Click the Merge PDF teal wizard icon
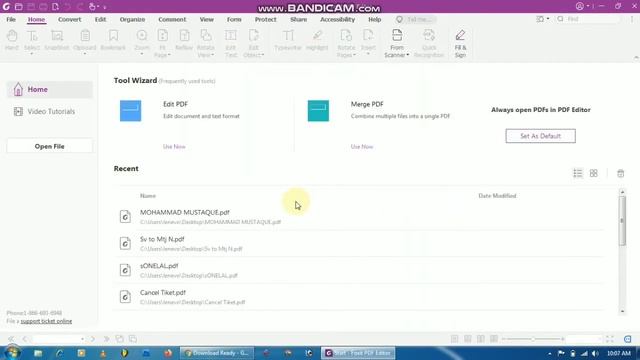 [318, 111]
